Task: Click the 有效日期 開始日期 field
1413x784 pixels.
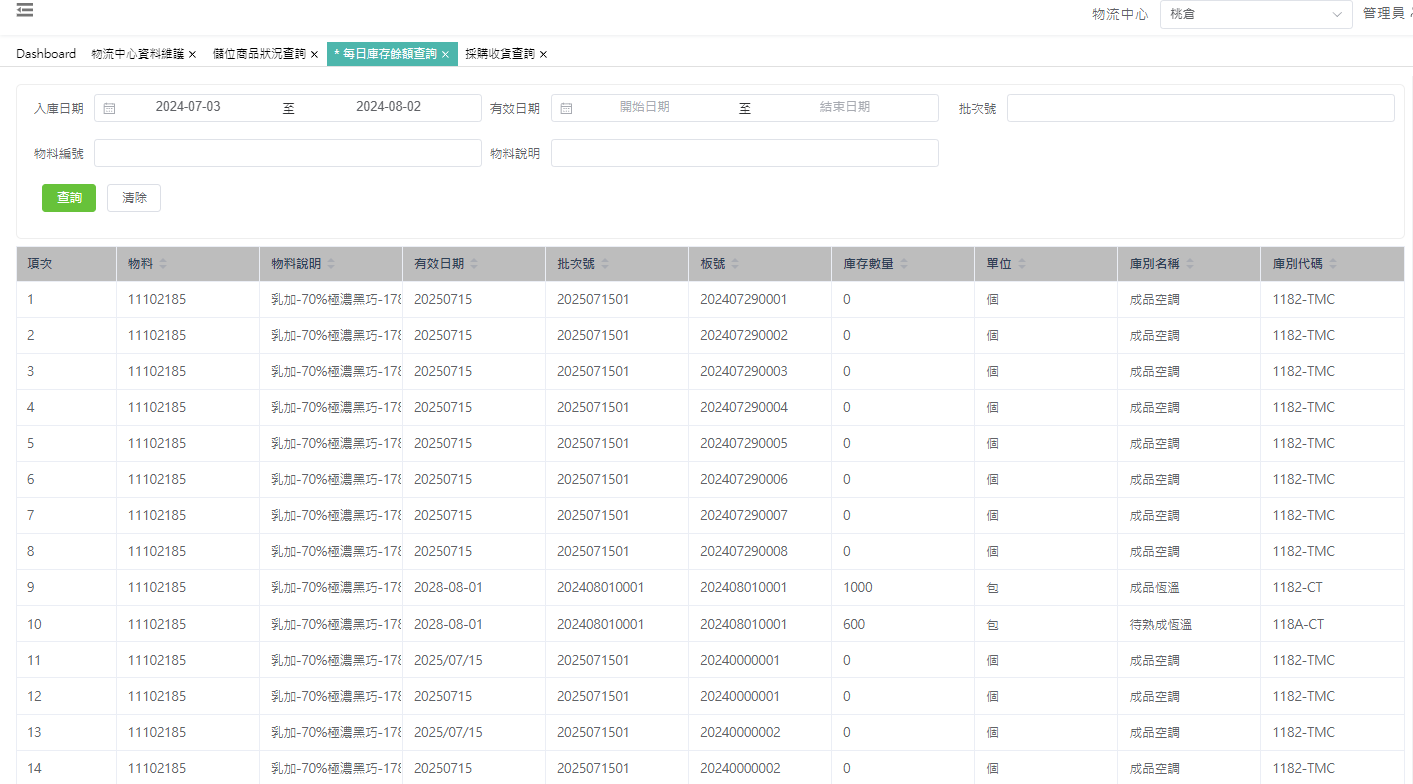Action: [645, 107]
